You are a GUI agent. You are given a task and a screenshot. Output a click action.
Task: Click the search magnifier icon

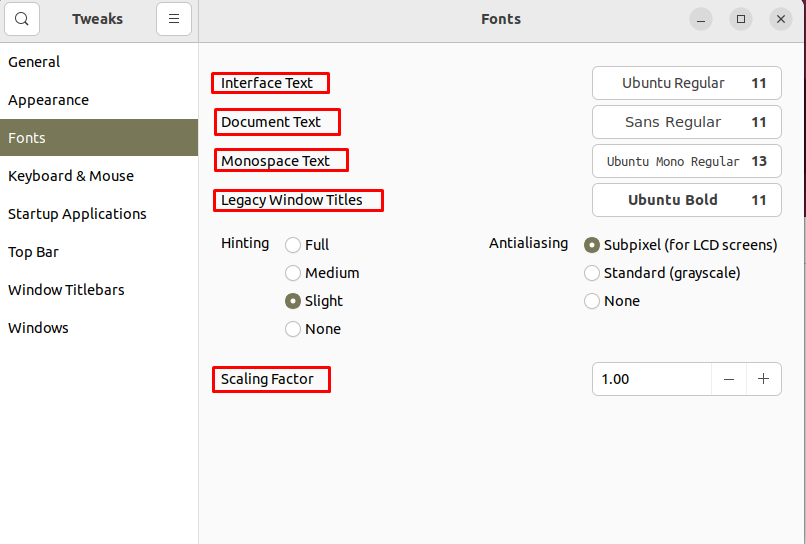click(x=22, y=19)
